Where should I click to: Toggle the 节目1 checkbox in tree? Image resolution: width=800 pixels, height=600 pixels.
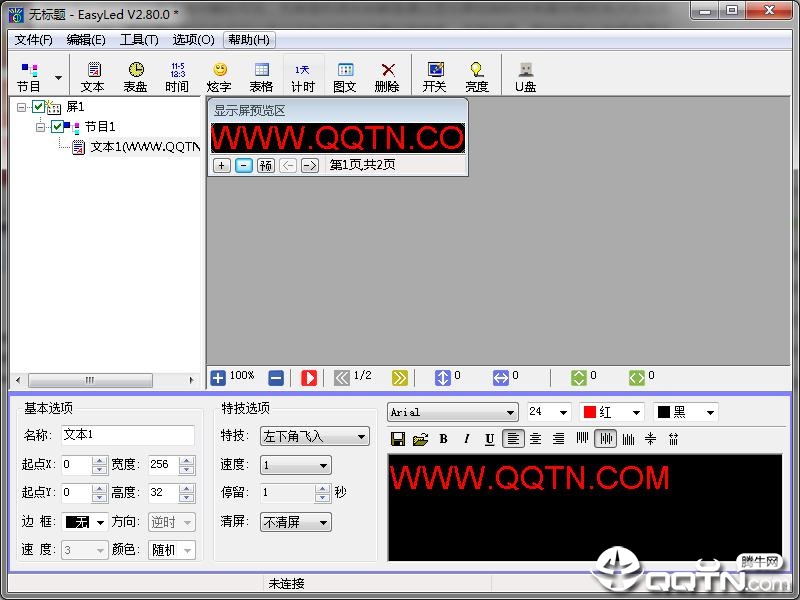[57, 126]
